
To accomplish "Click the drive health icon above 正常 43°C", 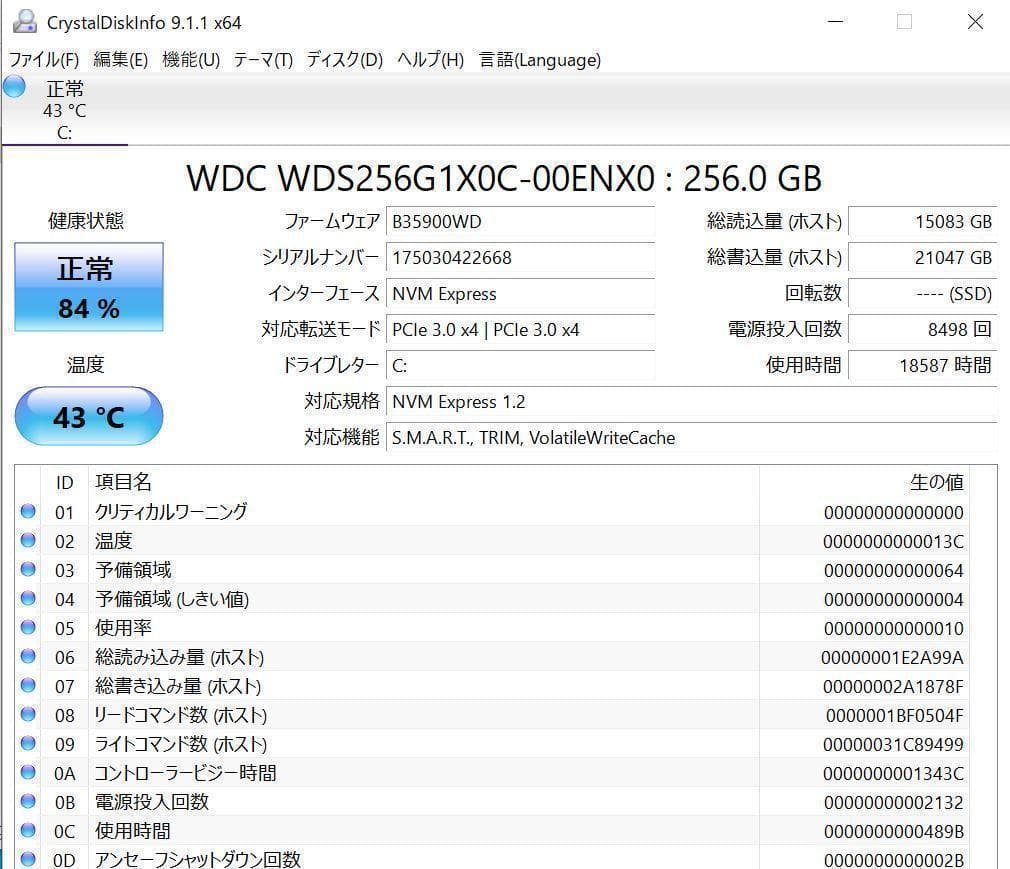I will click(14, 89).
